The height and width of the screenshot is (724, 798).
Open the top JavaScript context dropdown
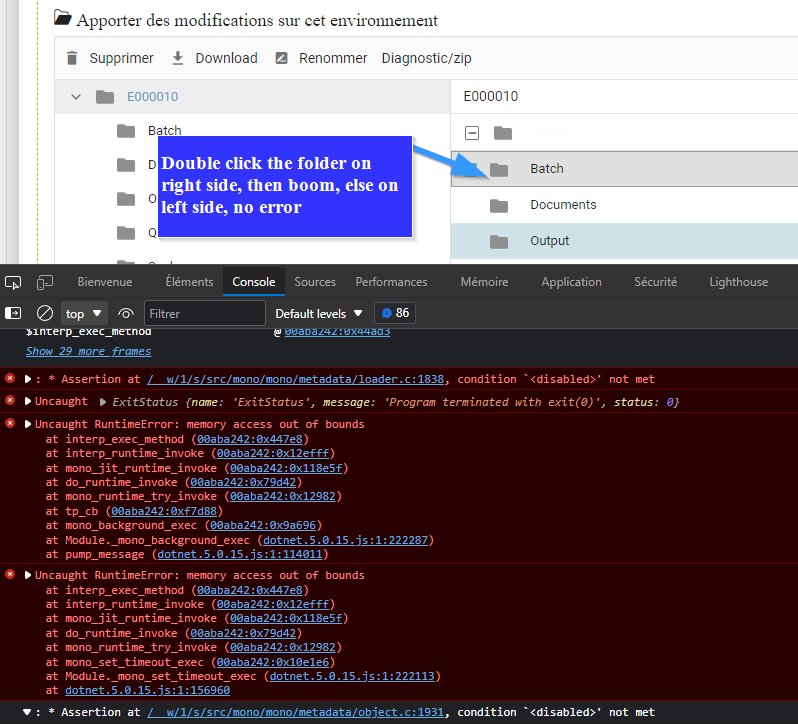84,313
